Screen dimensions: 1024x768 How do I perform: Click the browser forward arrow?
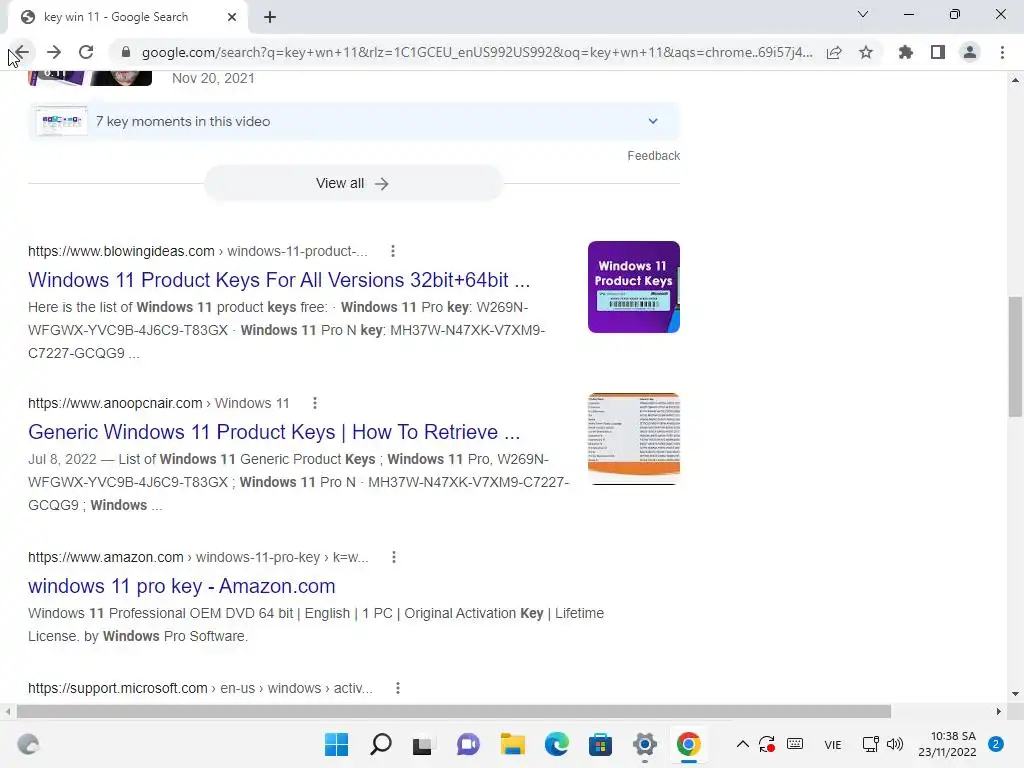click(x=54, y=52)
